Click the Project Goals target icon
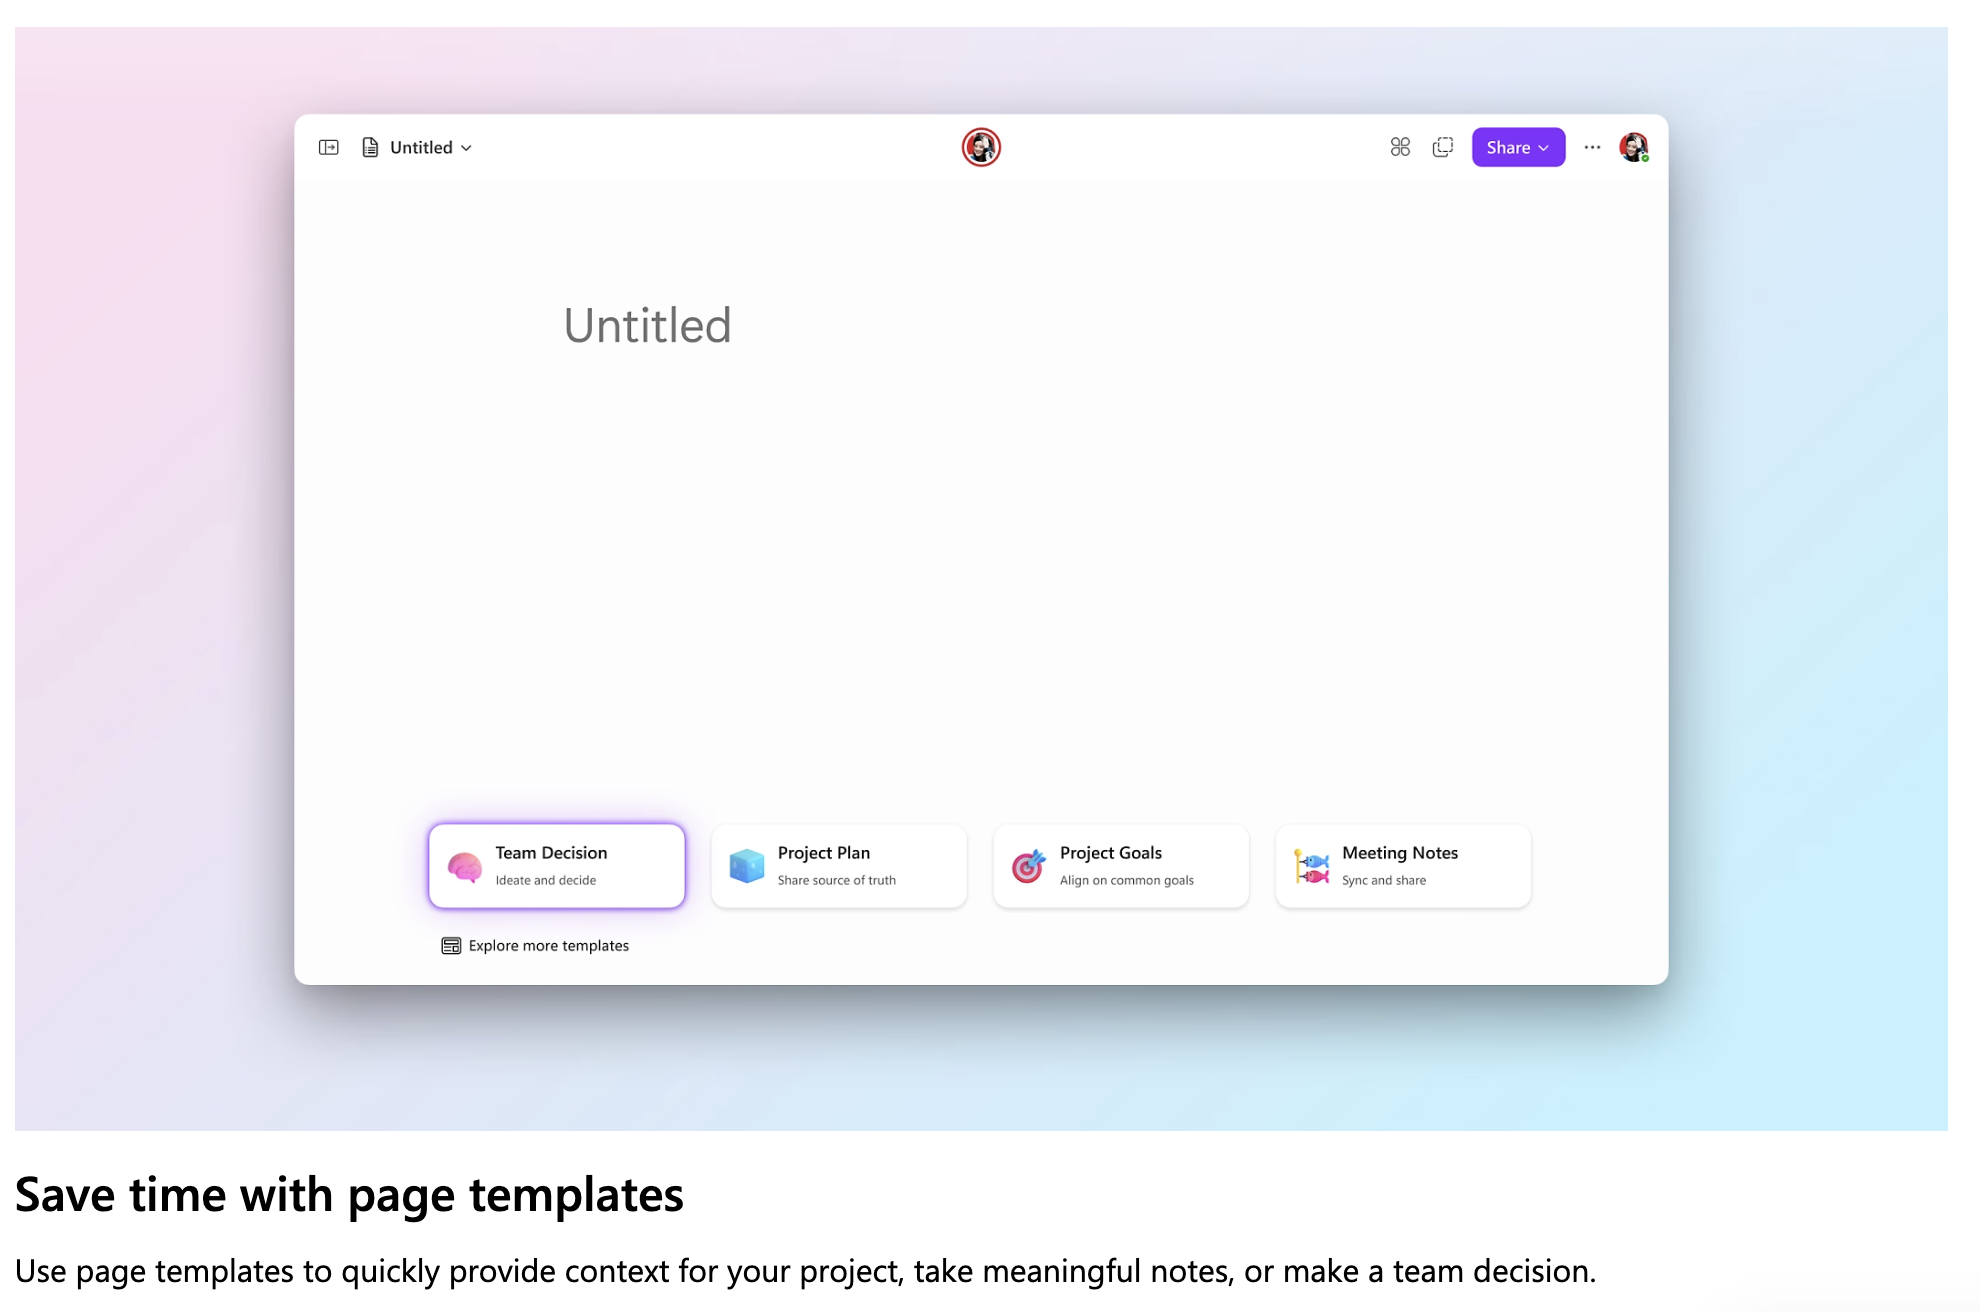The height and width of the screenshot is (1312, 1980). pyautogui.click(x=1028, y=865)
